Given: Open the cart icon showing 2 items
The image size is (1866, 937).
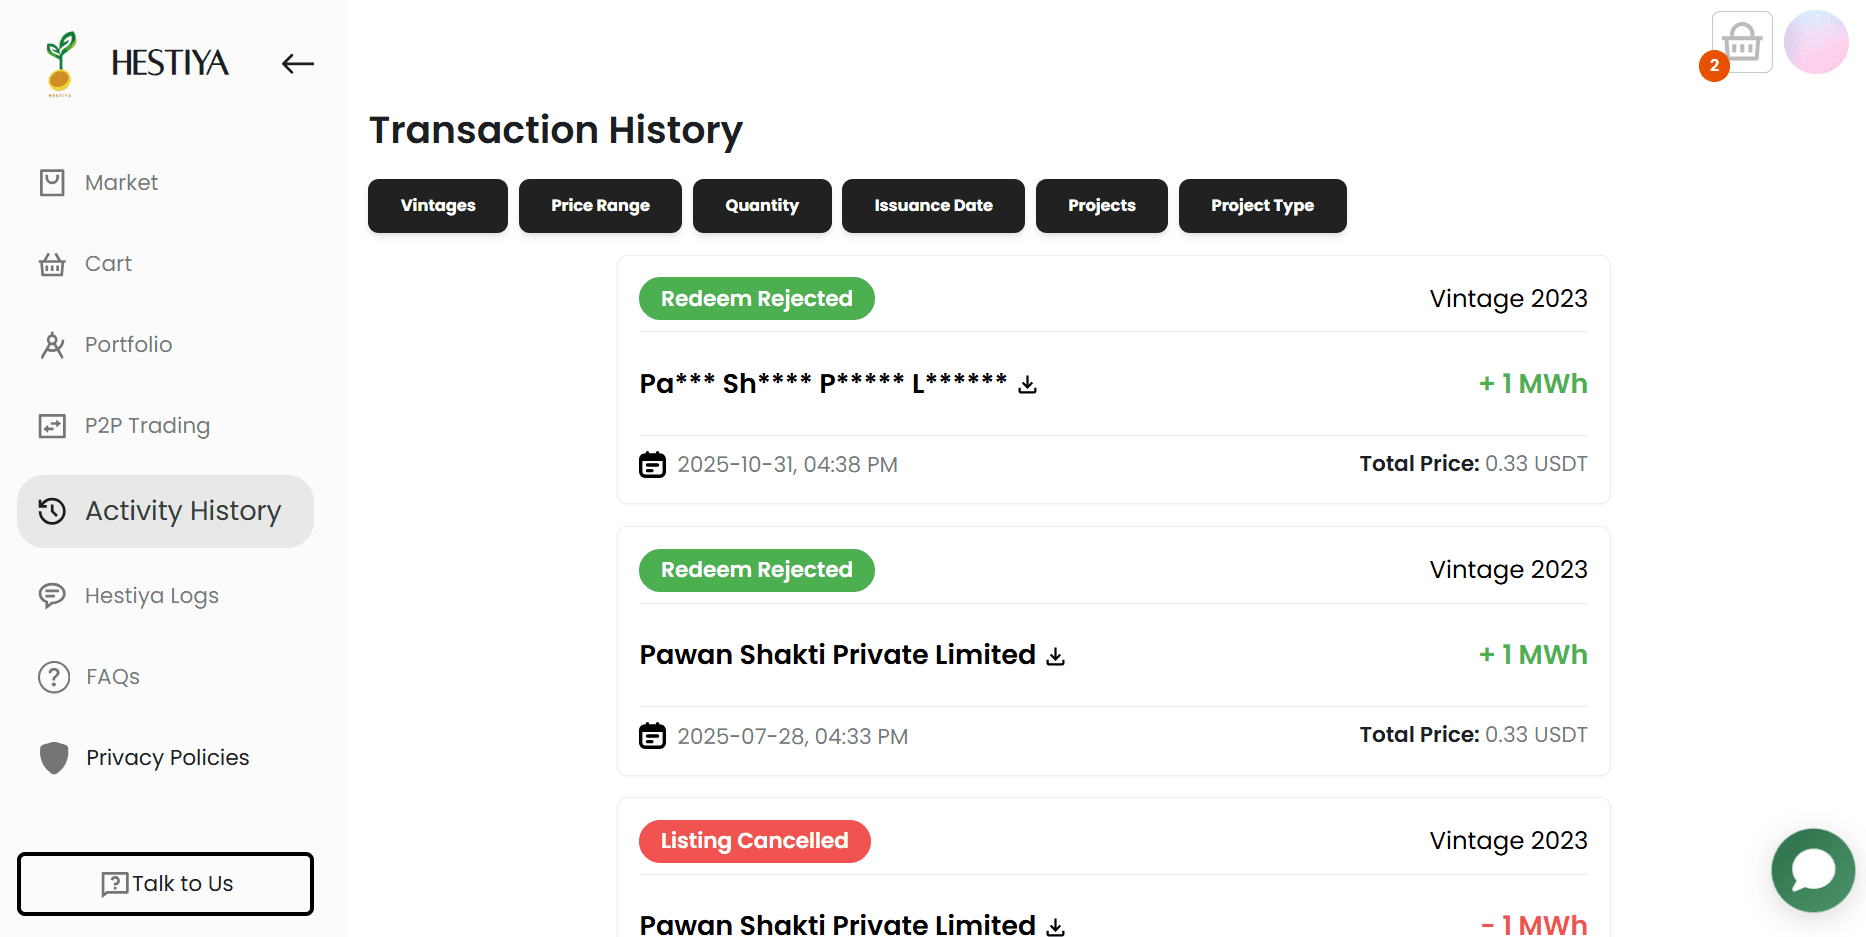Looking at the screenshot, I should tap(1741, 42).
